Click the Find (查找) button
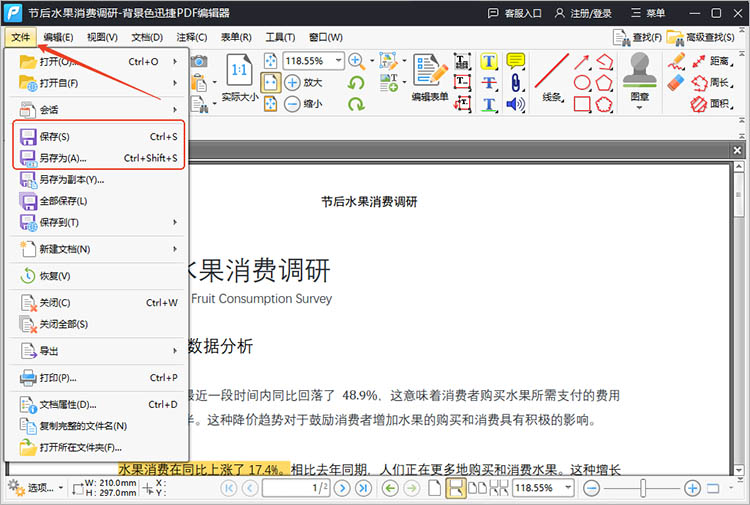The image size is (750, 505). point(638,37)
